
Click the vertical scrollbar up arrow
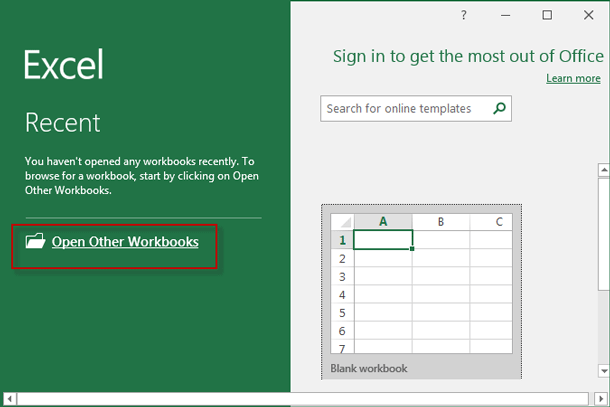coord(604,170)
